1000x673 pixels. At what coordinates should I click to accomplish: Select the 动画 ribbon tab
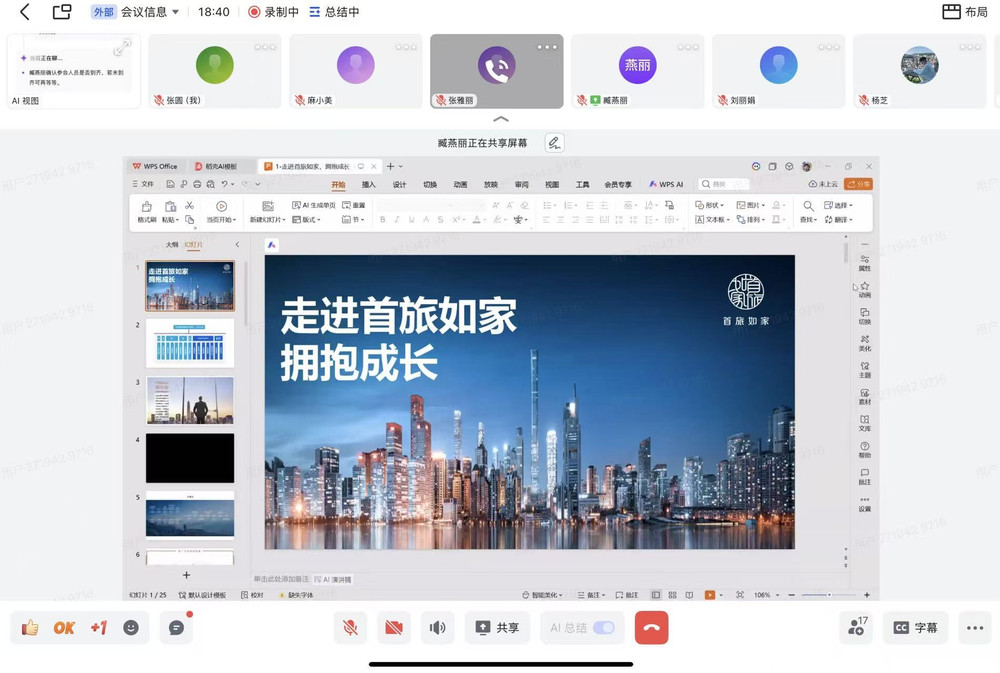[x=460, y=184]
